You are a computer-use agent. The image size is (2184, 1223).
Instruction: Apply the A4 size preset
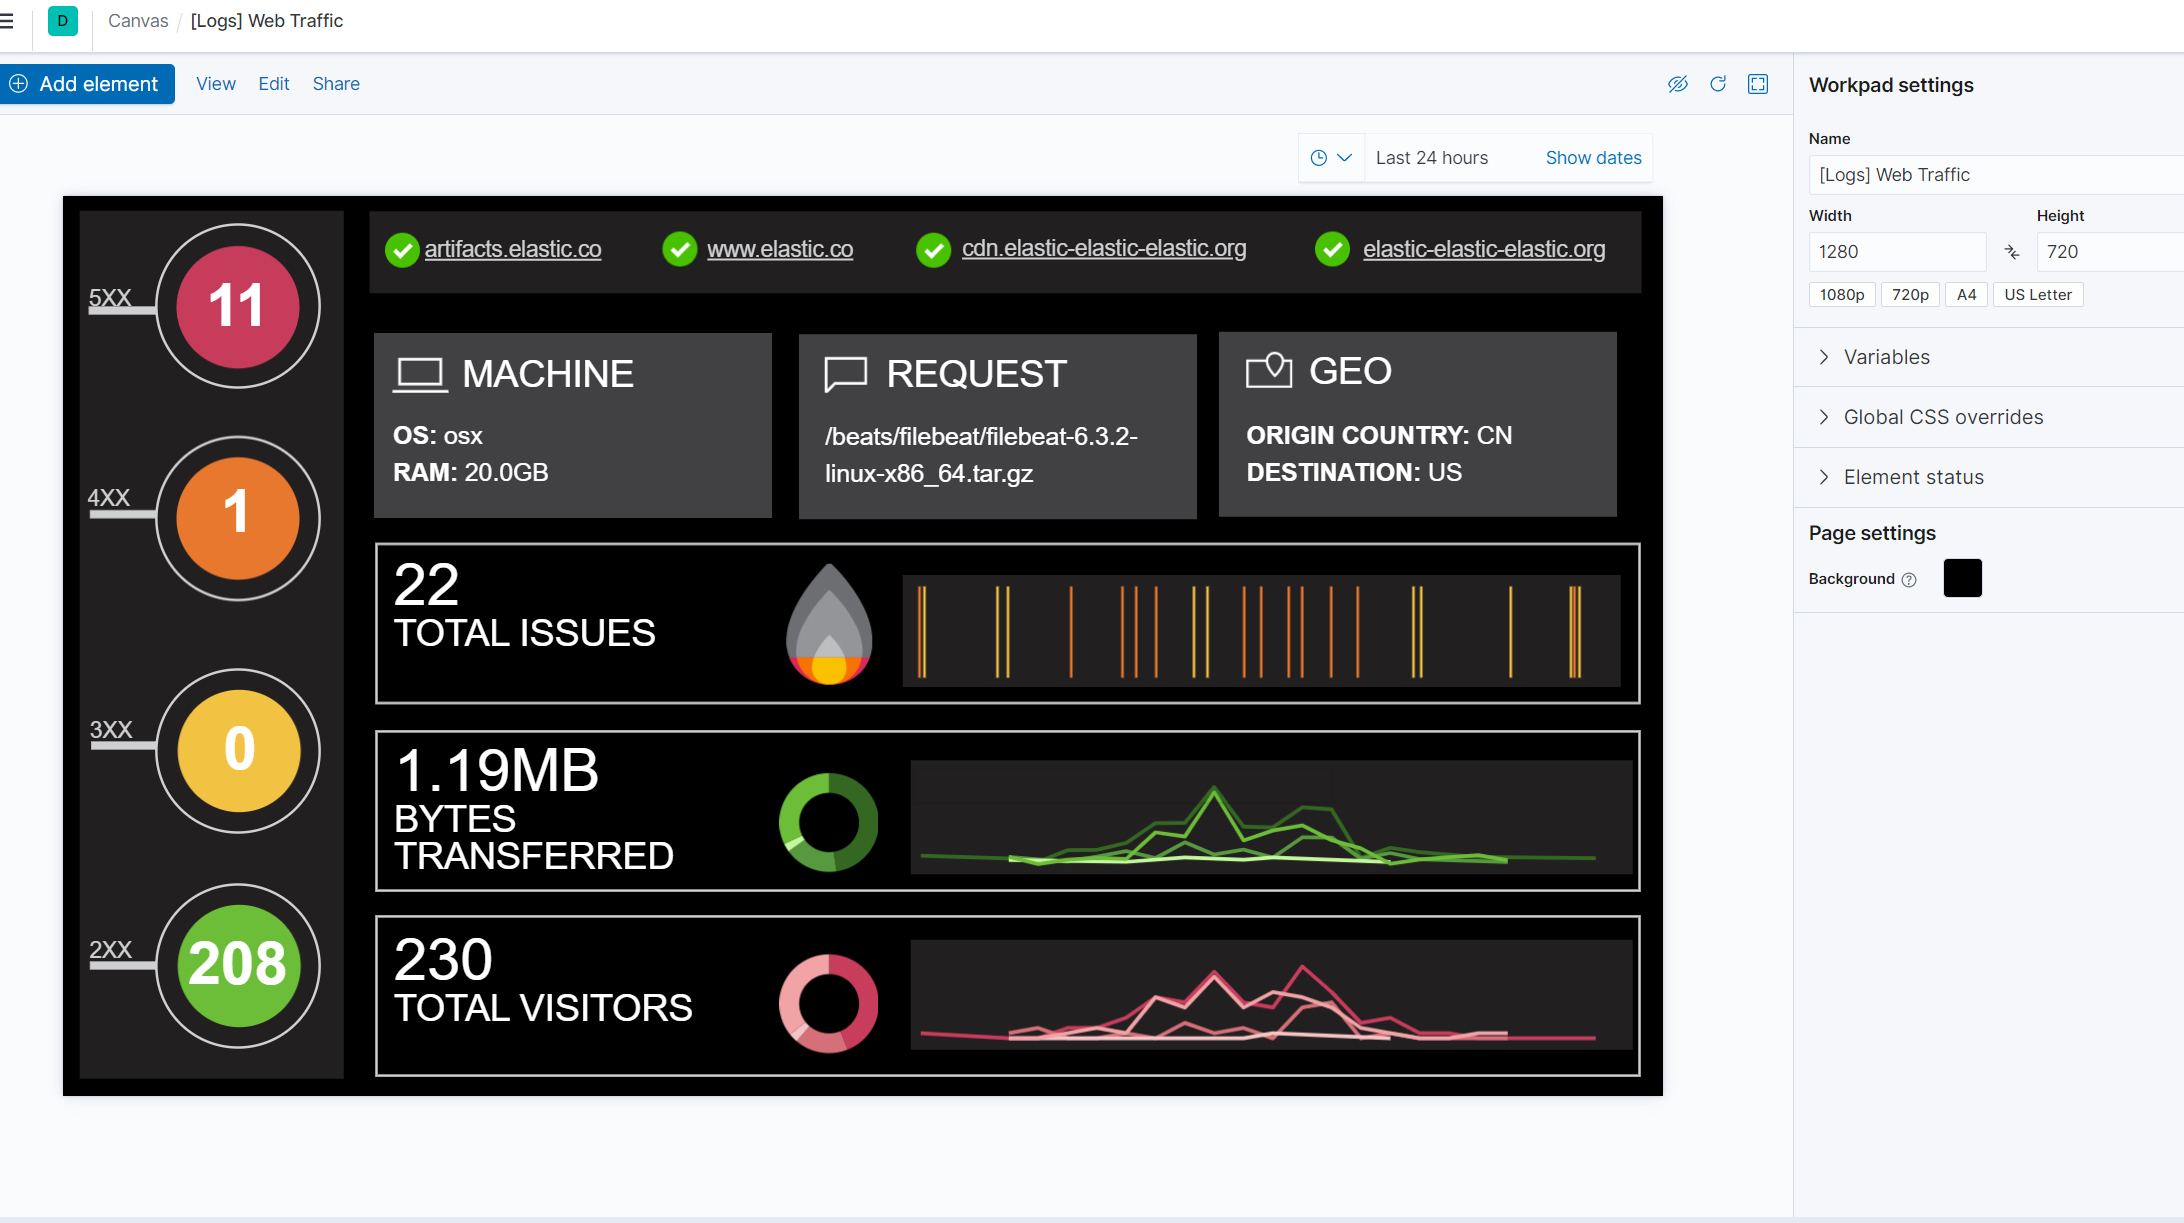(x=1966, y=295)
